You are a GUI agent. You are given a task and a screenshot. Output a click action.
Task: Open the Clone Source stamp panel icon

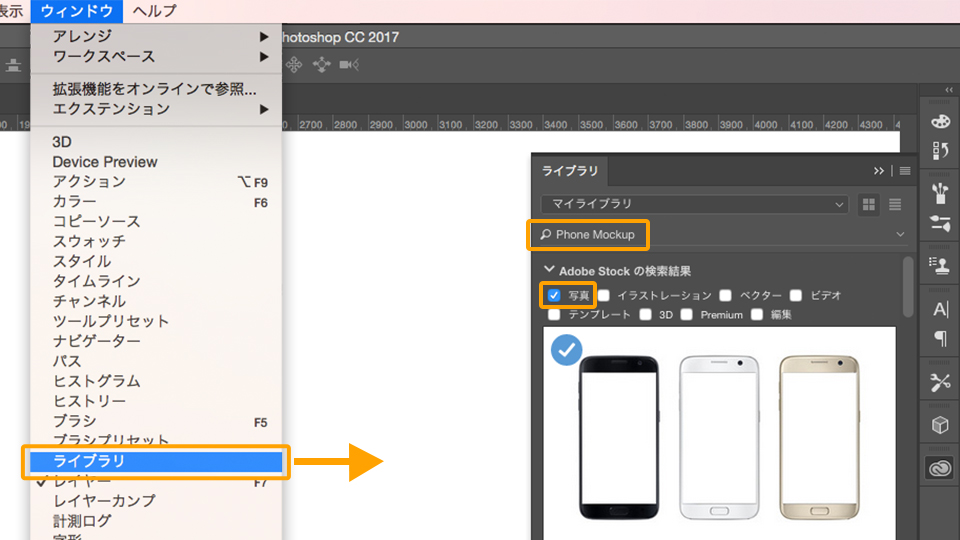pyautogui.click(x=940, y=266)
